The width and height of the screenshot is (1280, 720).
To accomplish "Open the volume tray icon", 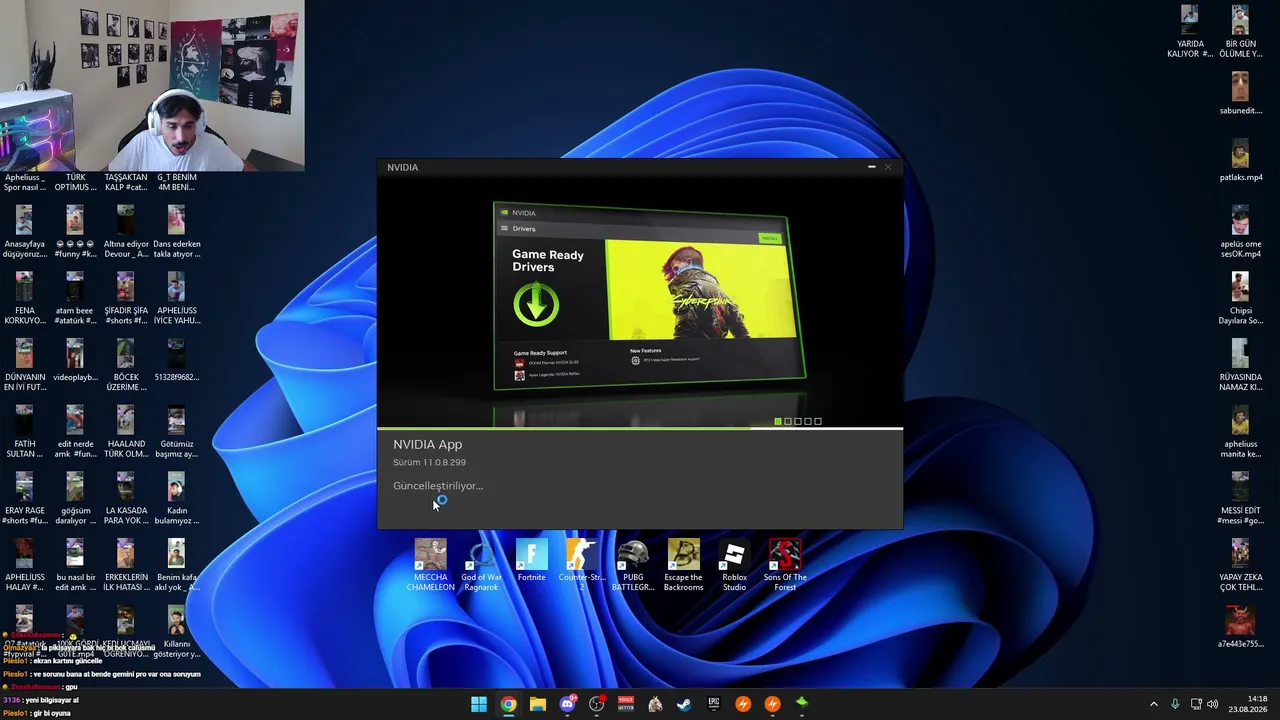I will [1213, 704].
